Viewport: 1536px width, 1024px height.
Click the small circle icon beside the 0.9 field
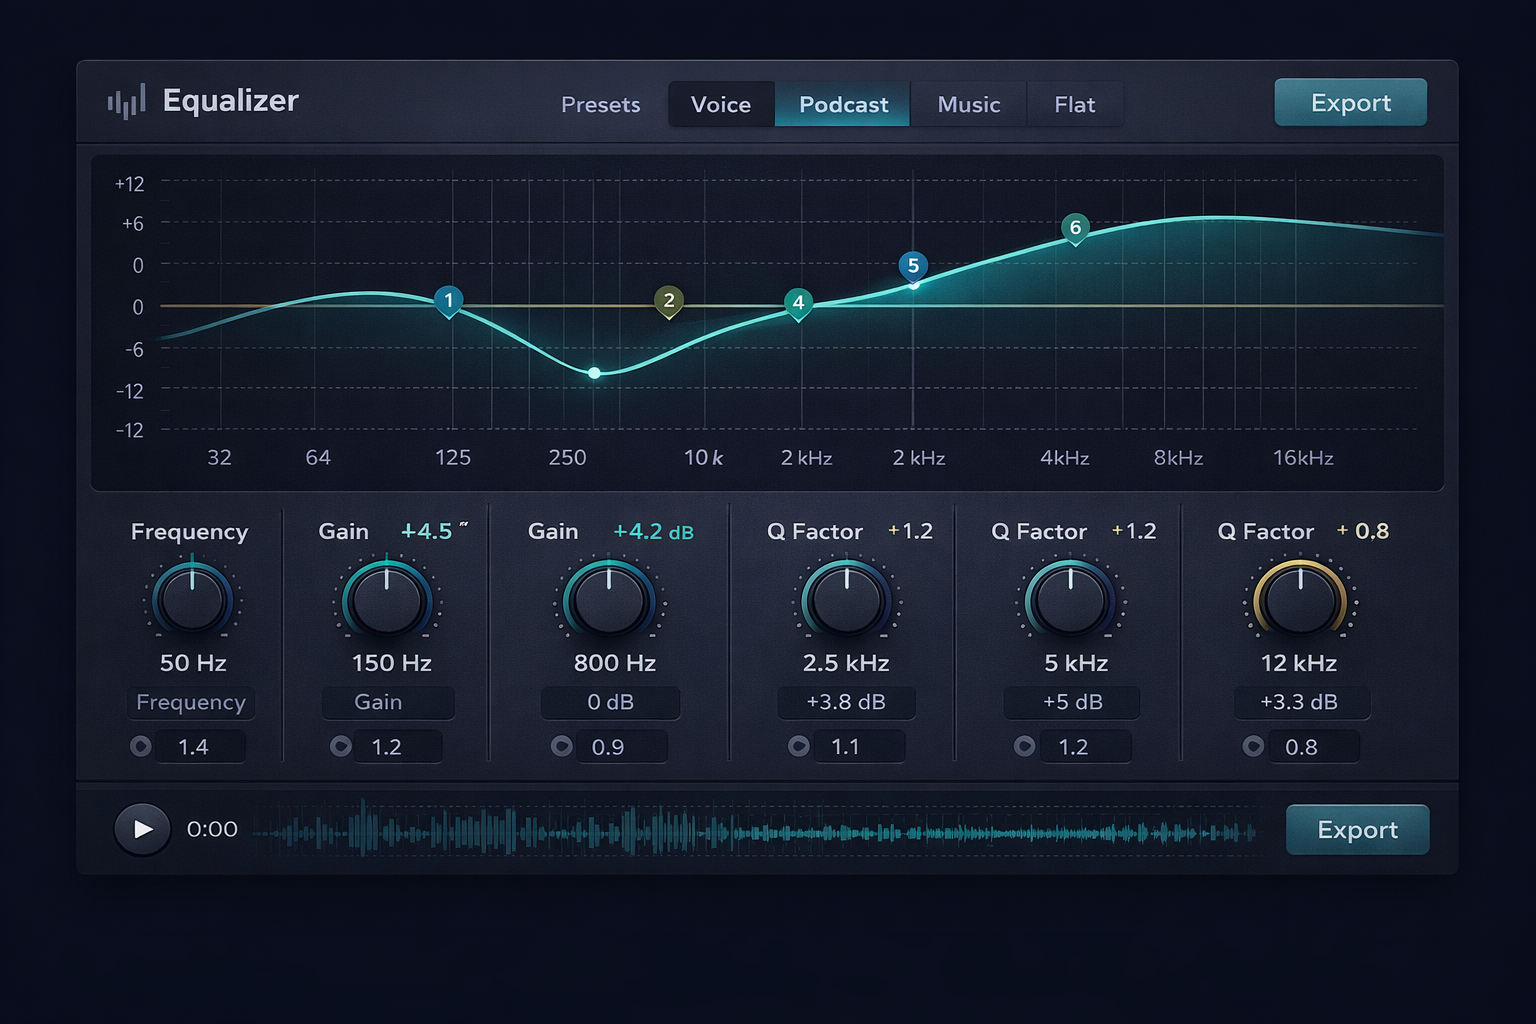[562, 746]
